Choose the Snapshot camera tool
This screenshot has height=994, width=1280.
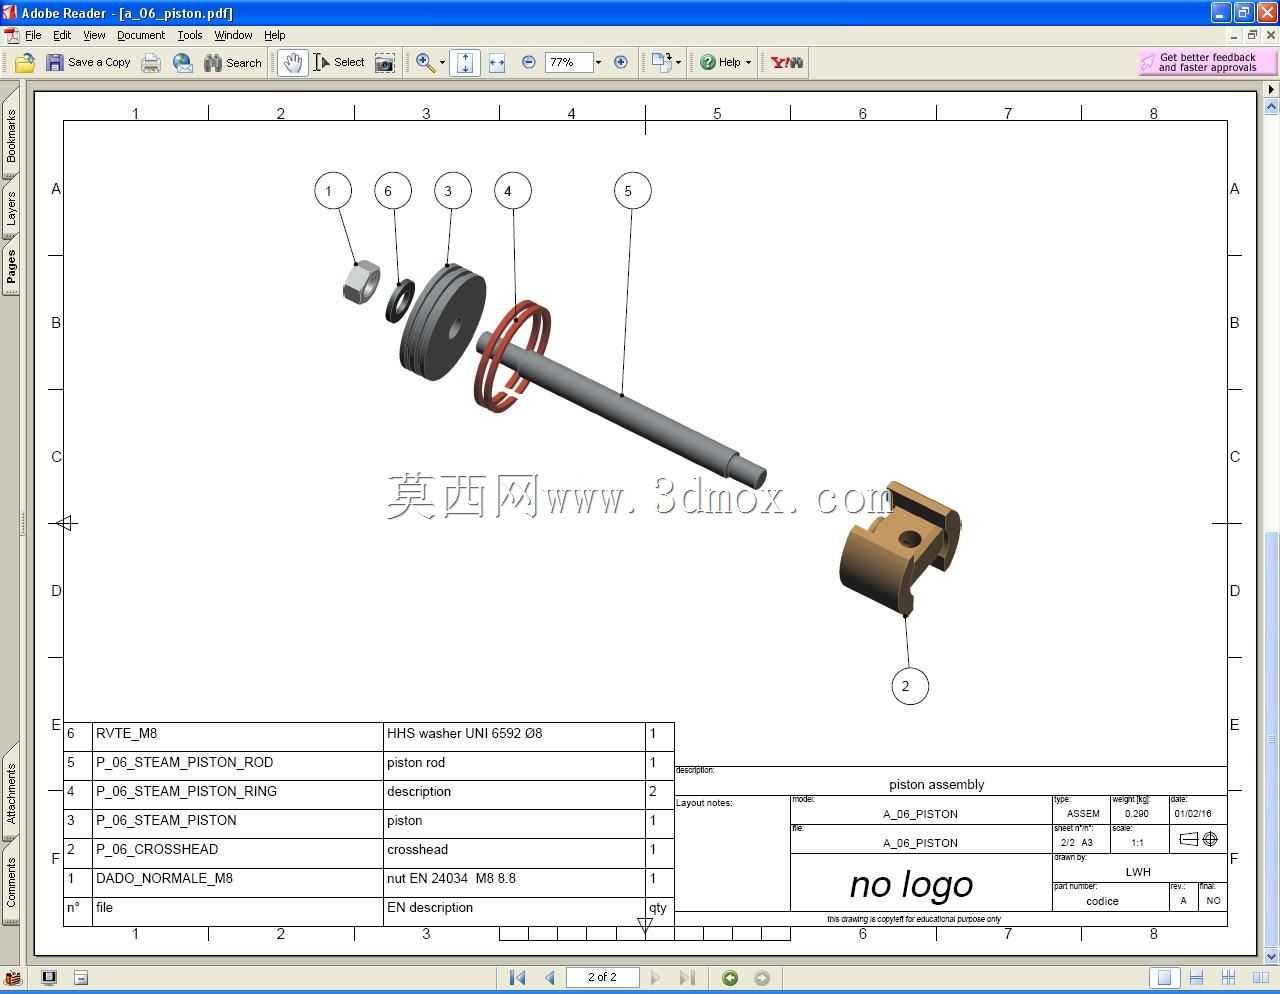pos(385,63)
